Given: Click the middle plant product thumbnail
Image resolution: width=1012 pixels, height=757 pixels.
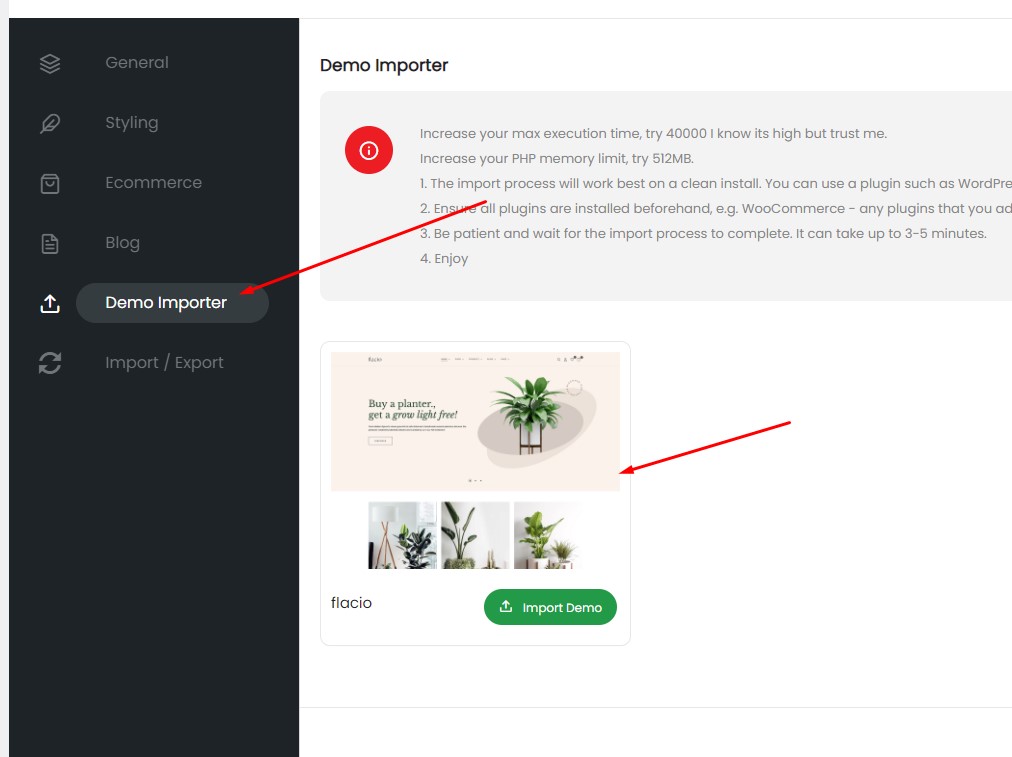Looking at the screenshot, I should (x=475, y=535).
